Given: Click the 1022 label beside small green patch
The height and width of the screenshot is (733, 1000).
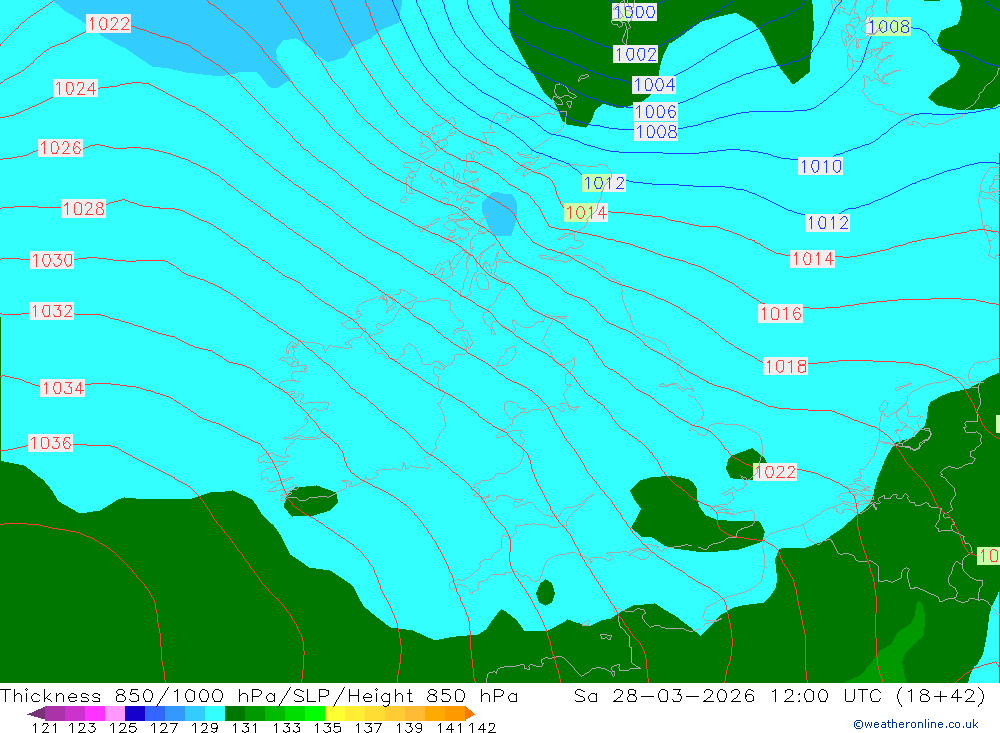Looking at the screenshot, I should tap(775, 472).
